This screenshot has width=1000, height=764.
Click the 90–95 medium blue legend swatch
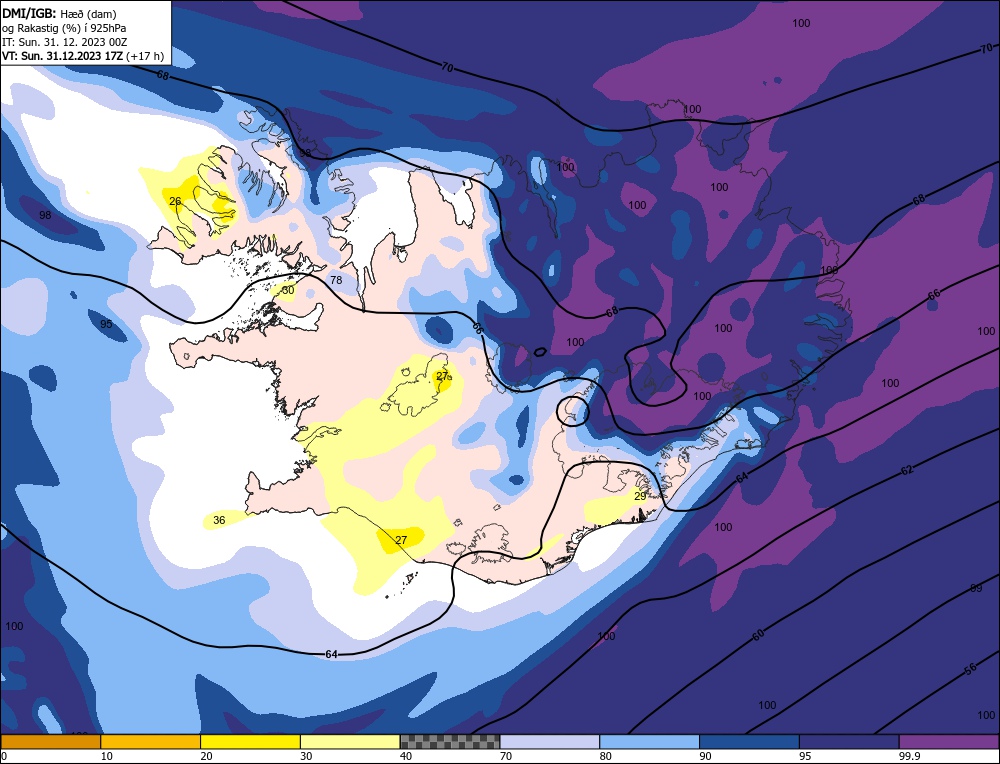pyautogui.click(x=749, y=742)
